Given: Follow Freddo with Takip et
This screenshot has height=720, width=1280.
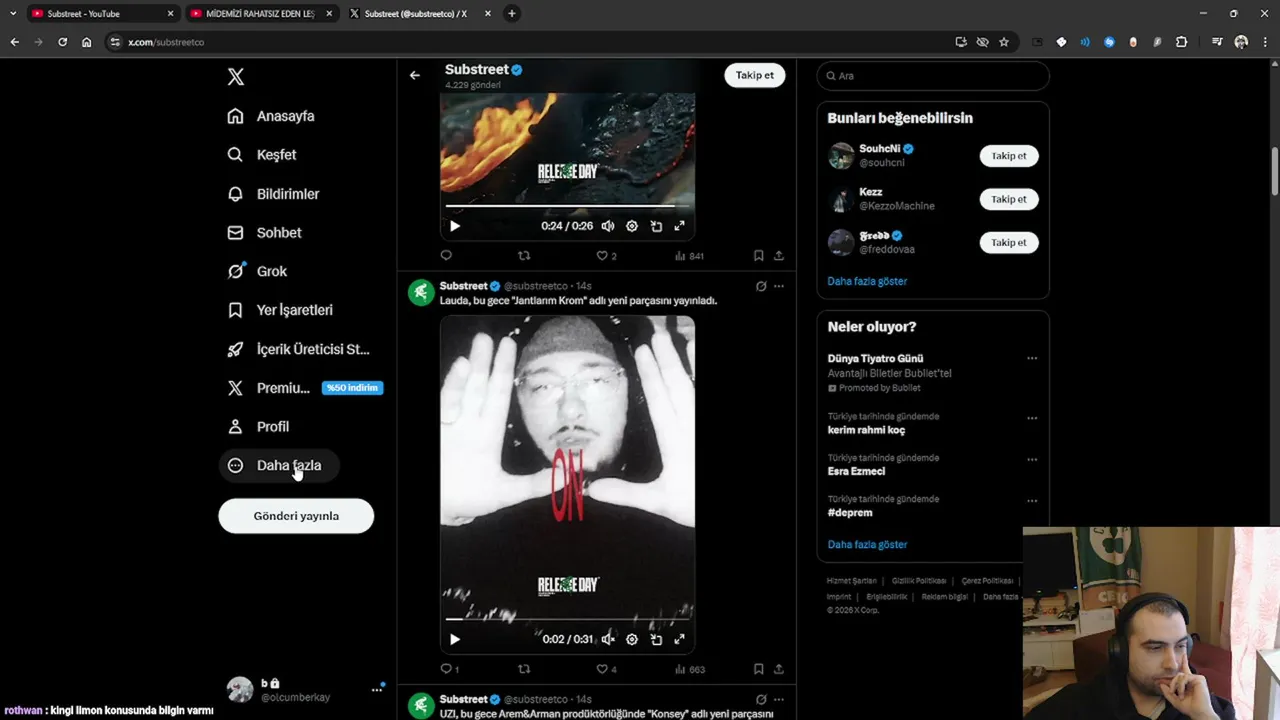Looking at the screenshot, I should point(1009,243).
